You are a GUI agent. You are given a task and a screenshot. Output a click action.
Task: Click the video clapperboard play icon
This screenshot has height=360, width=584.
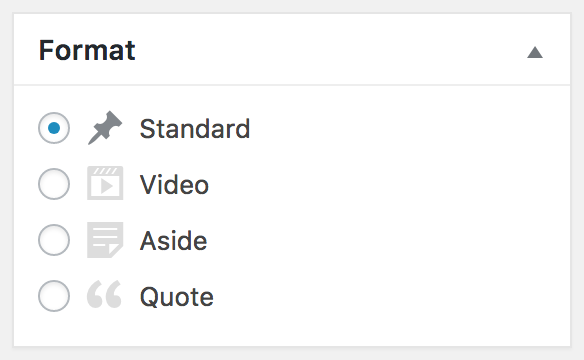pyautogui.click(x=105, y=183)
